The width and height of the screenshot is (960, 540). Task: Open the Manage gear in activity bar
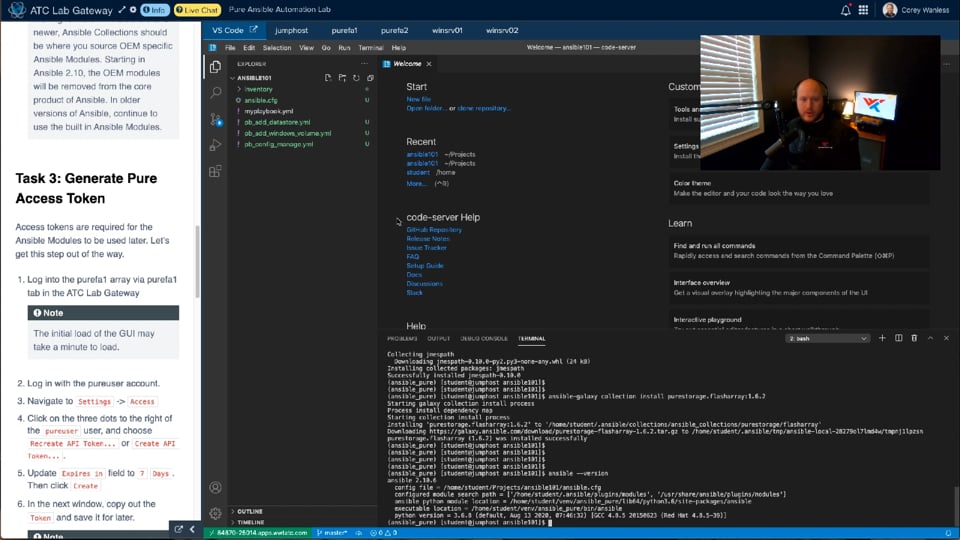216,513
